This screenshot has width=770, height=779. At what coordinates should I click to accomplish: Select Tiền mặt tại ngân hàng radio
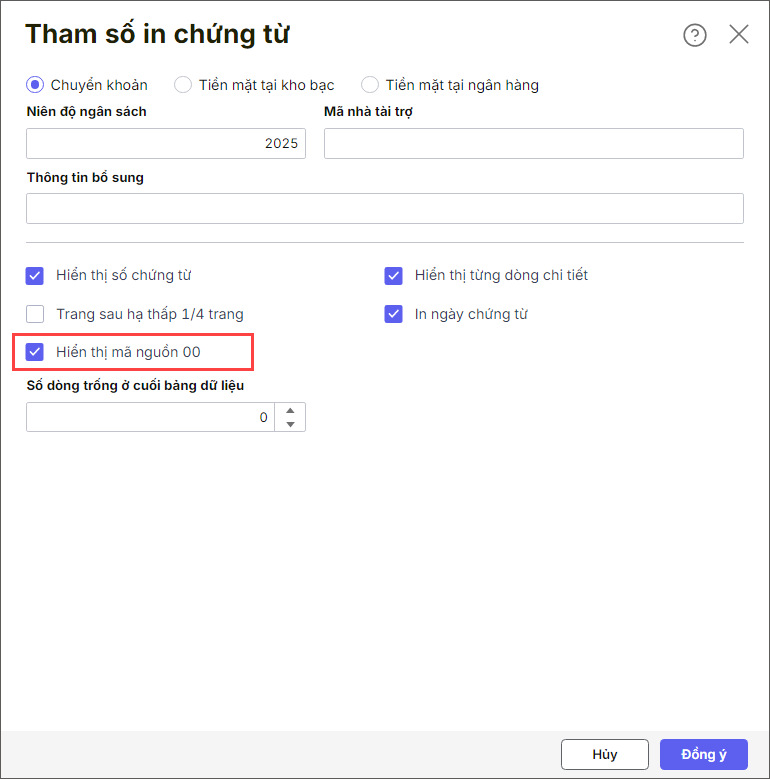(x=370, y=85)
